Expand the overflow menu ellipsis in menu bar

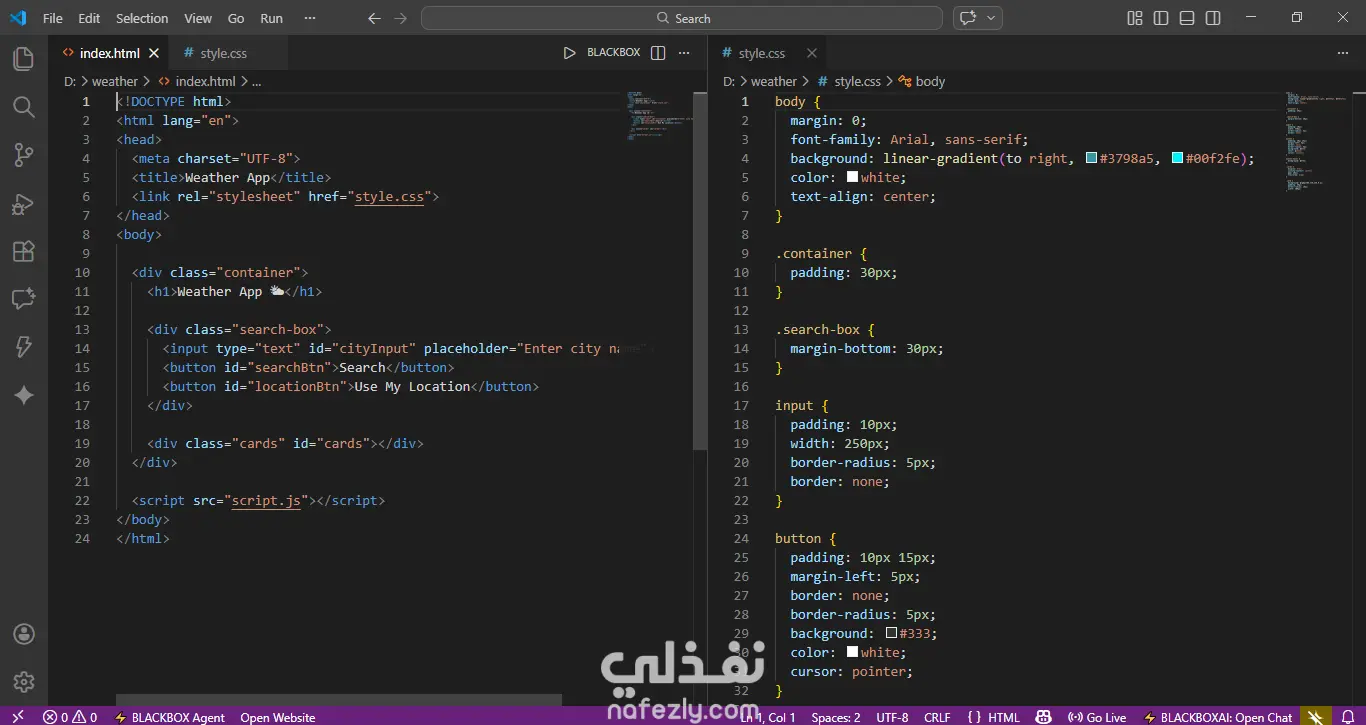310,18
